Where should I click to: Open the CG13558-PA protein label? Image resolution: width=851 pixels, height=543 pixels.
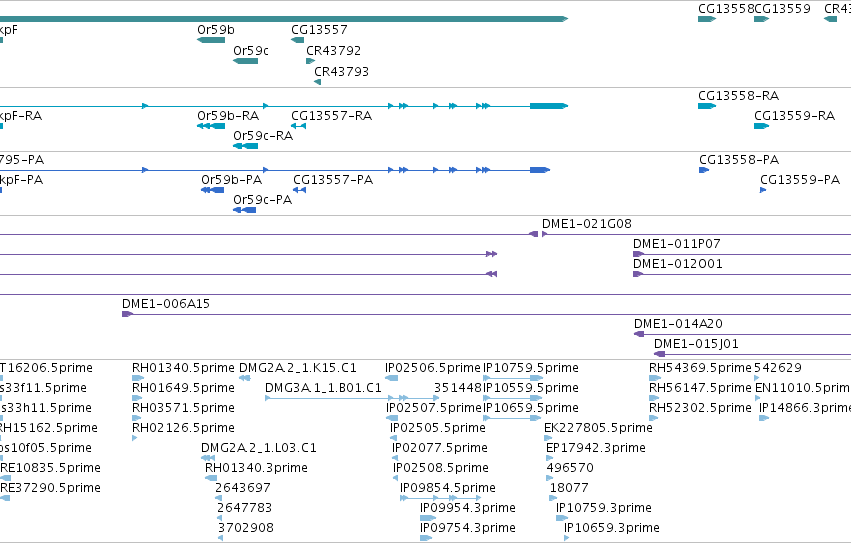739,160
